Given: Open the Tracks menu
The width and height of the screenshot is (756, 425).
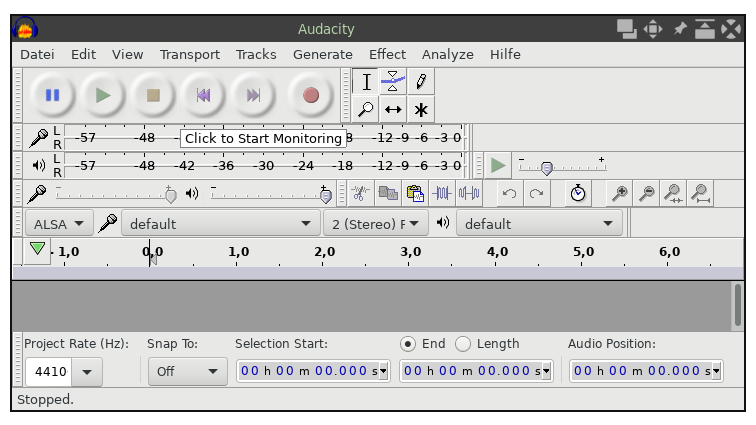Looking at the screenshot, I should point(256,55).
